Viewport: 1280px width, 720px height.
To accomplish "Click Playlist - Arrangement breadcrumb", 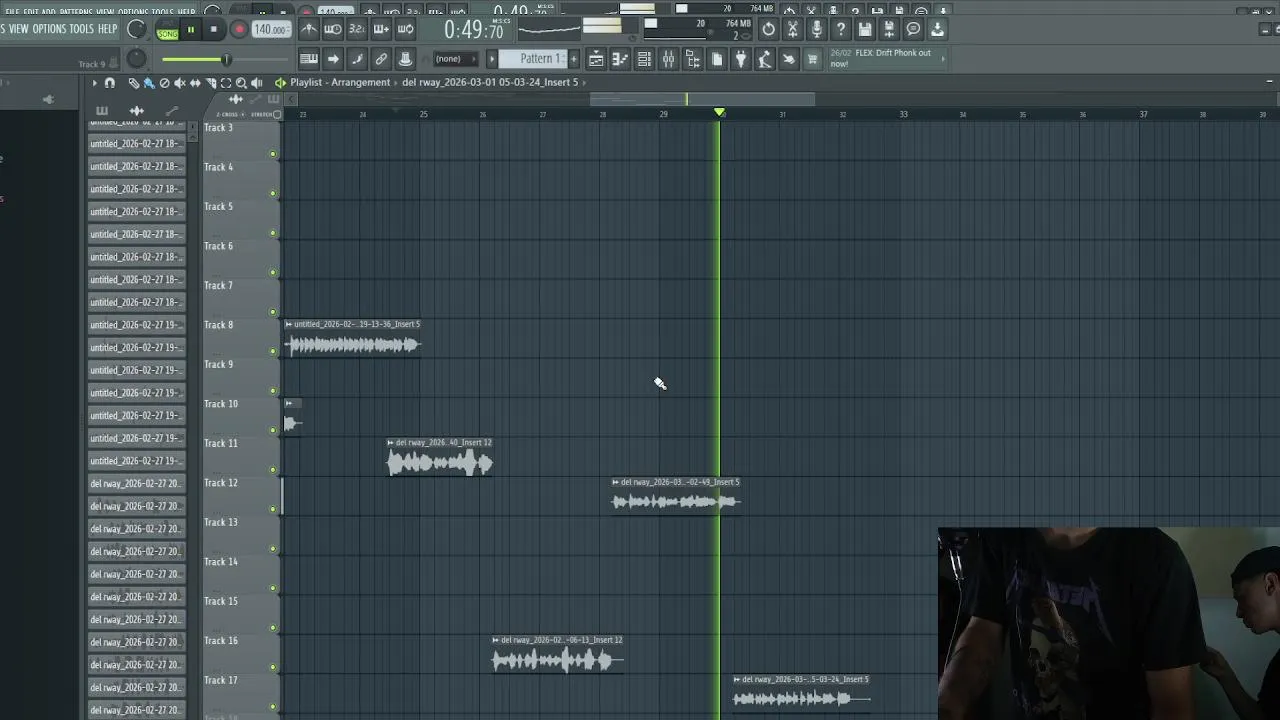I will click(x=340, y=83).
